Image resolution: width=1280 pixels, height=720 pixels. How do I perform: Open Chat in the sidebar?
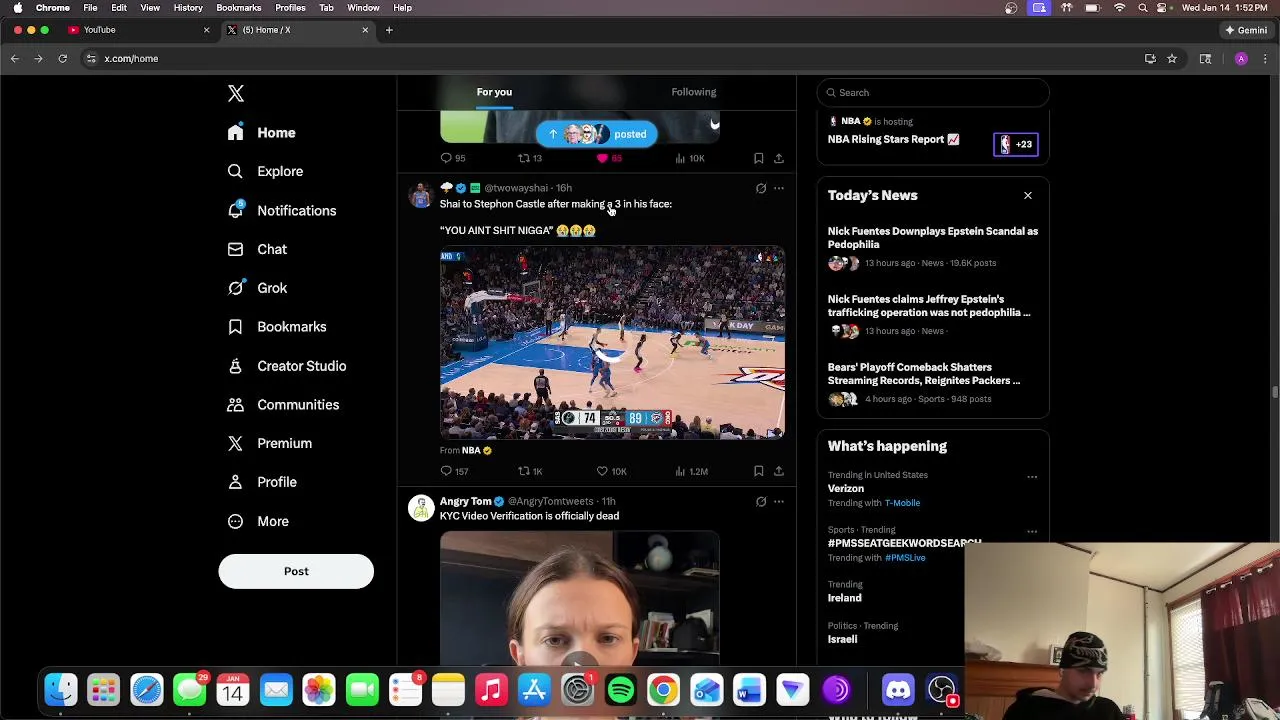pos(258,249)
